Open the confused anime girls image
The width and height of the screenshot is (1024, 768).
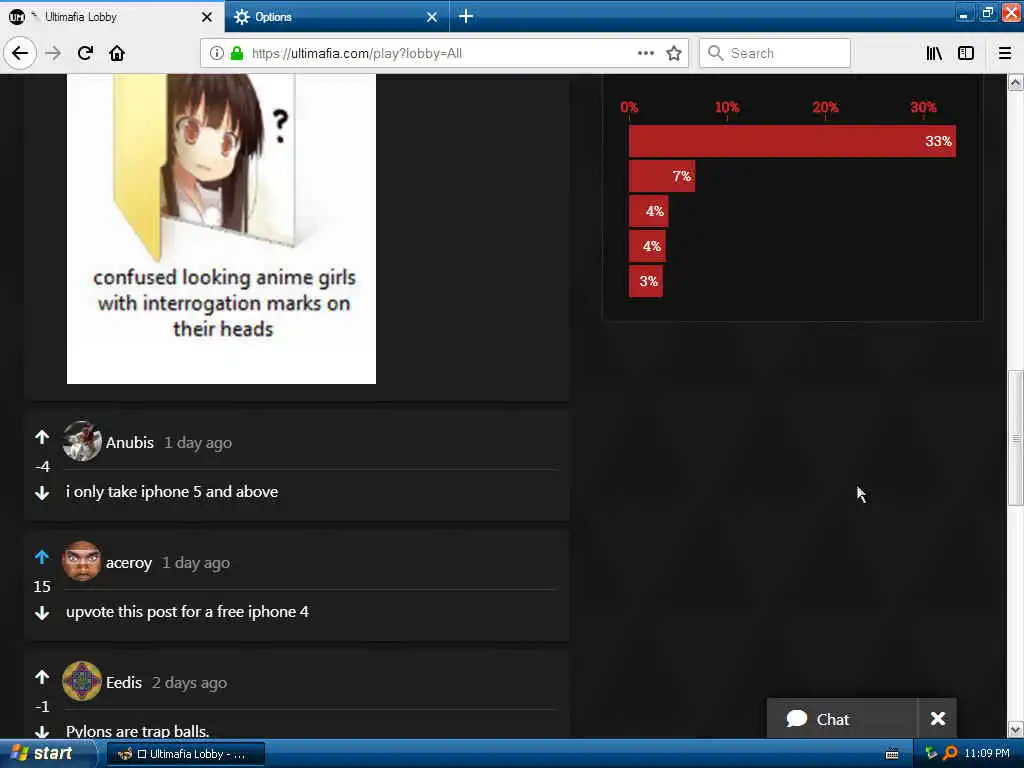[x=221, y=229]
